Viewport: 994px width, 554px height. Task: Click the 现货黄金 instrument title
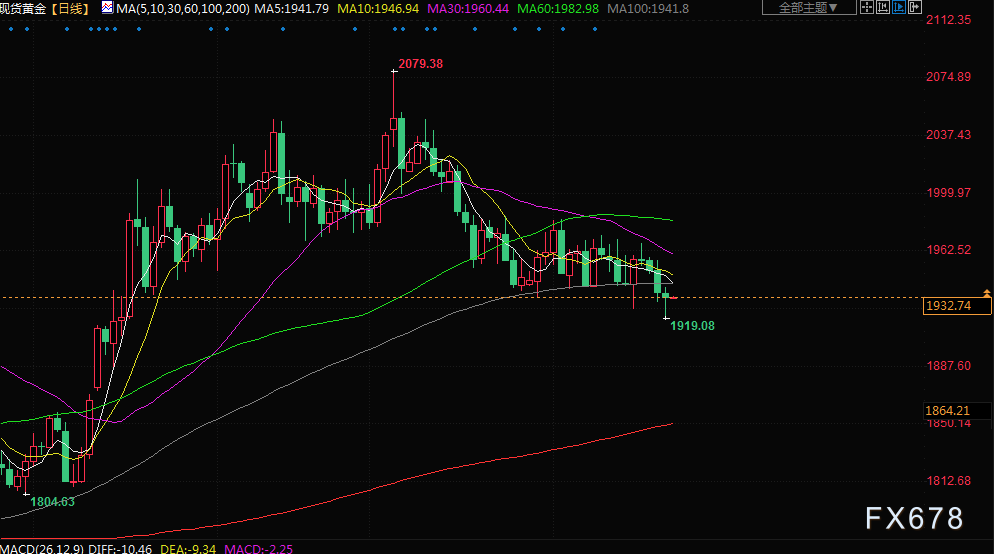click(x=23, y=9)
